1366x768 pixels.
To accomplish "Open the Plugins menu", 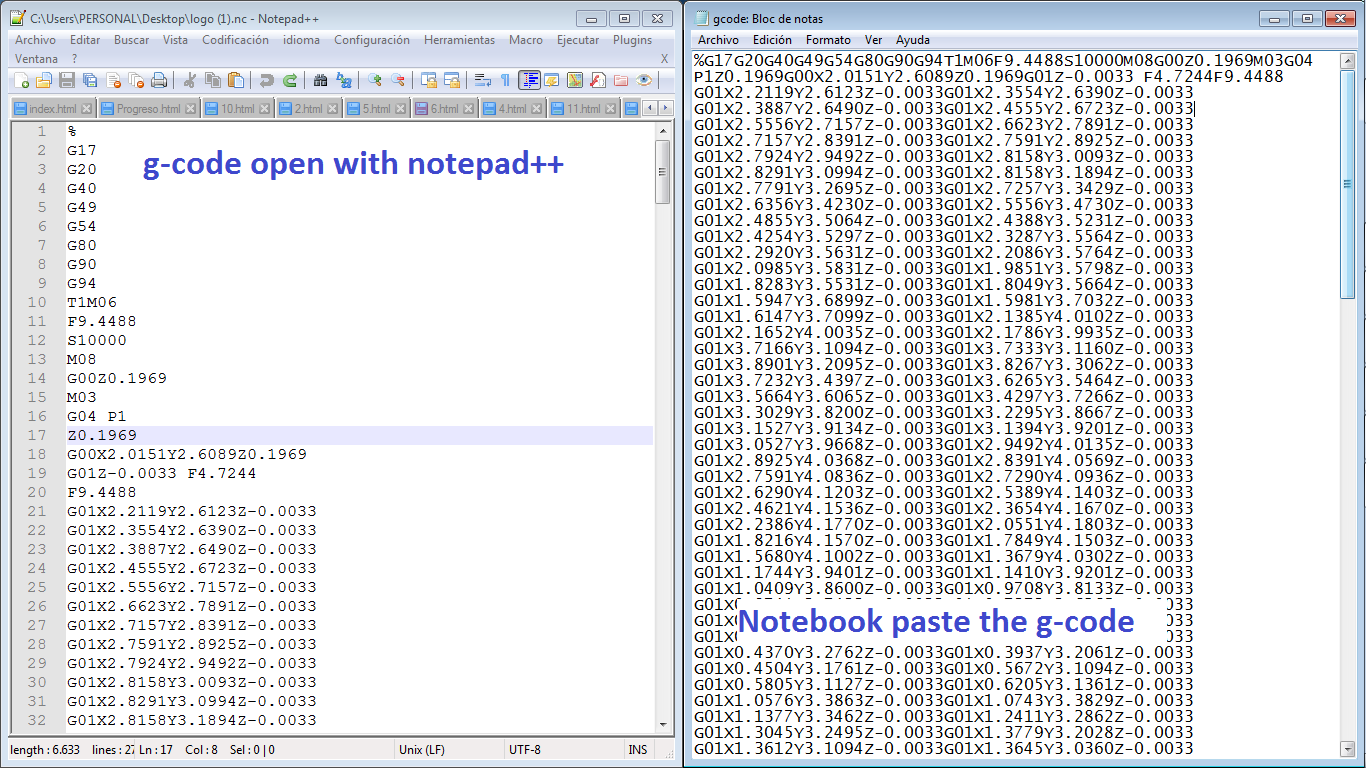I will (x=632, y=40).
